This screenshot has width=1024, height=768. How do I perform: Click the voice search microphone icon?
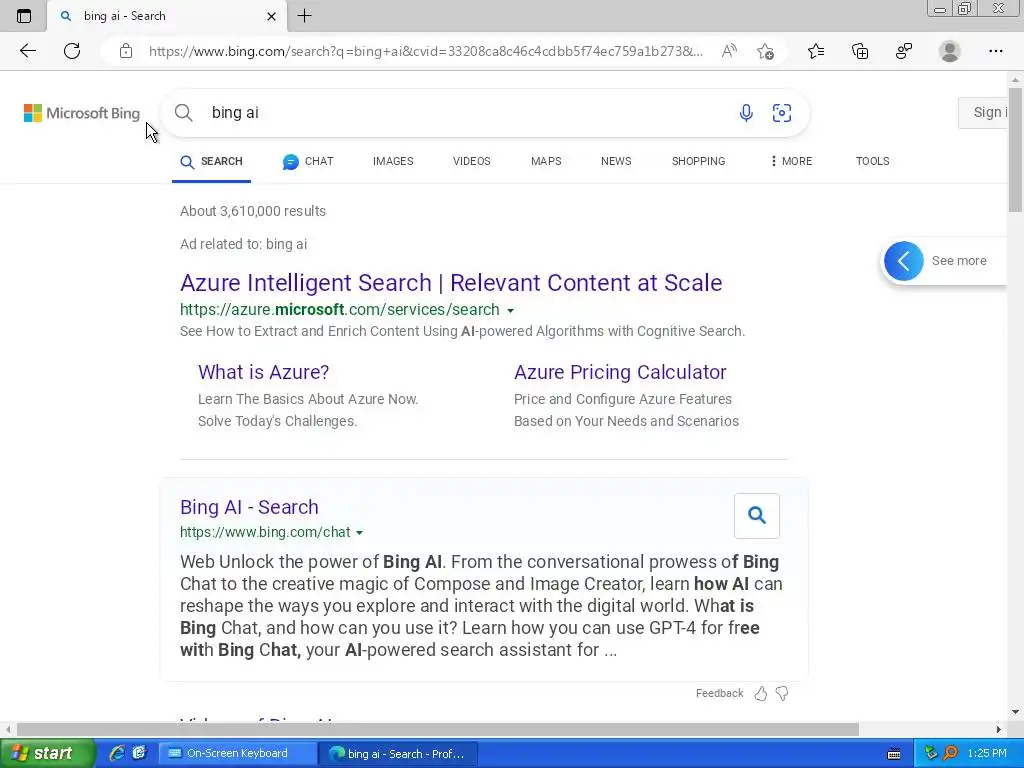[746, 113]
